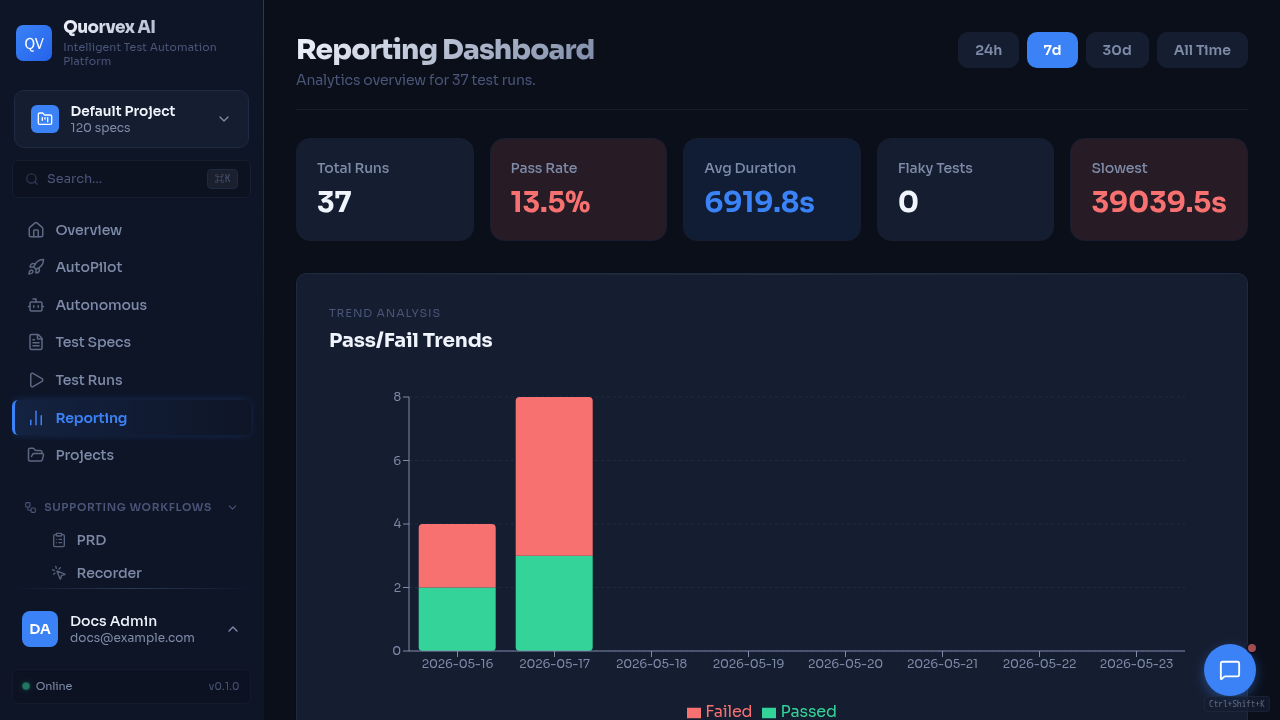The image size is (1280, 720).
Task: Expand the Docs Admin account menu chevron
Action: (233, 629)
